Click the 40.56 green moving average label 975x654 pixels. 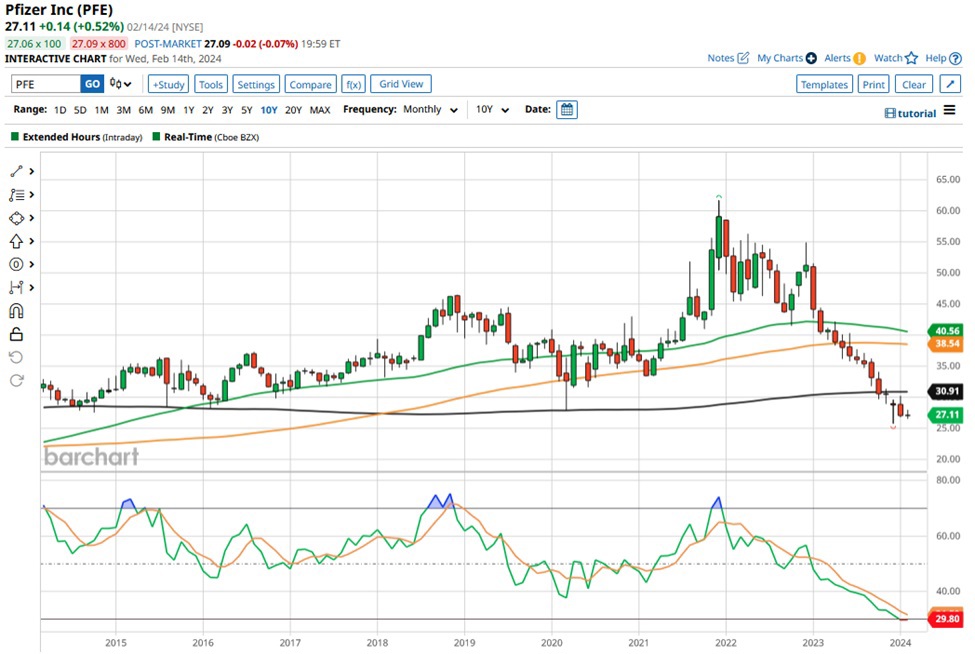point(945,331)
